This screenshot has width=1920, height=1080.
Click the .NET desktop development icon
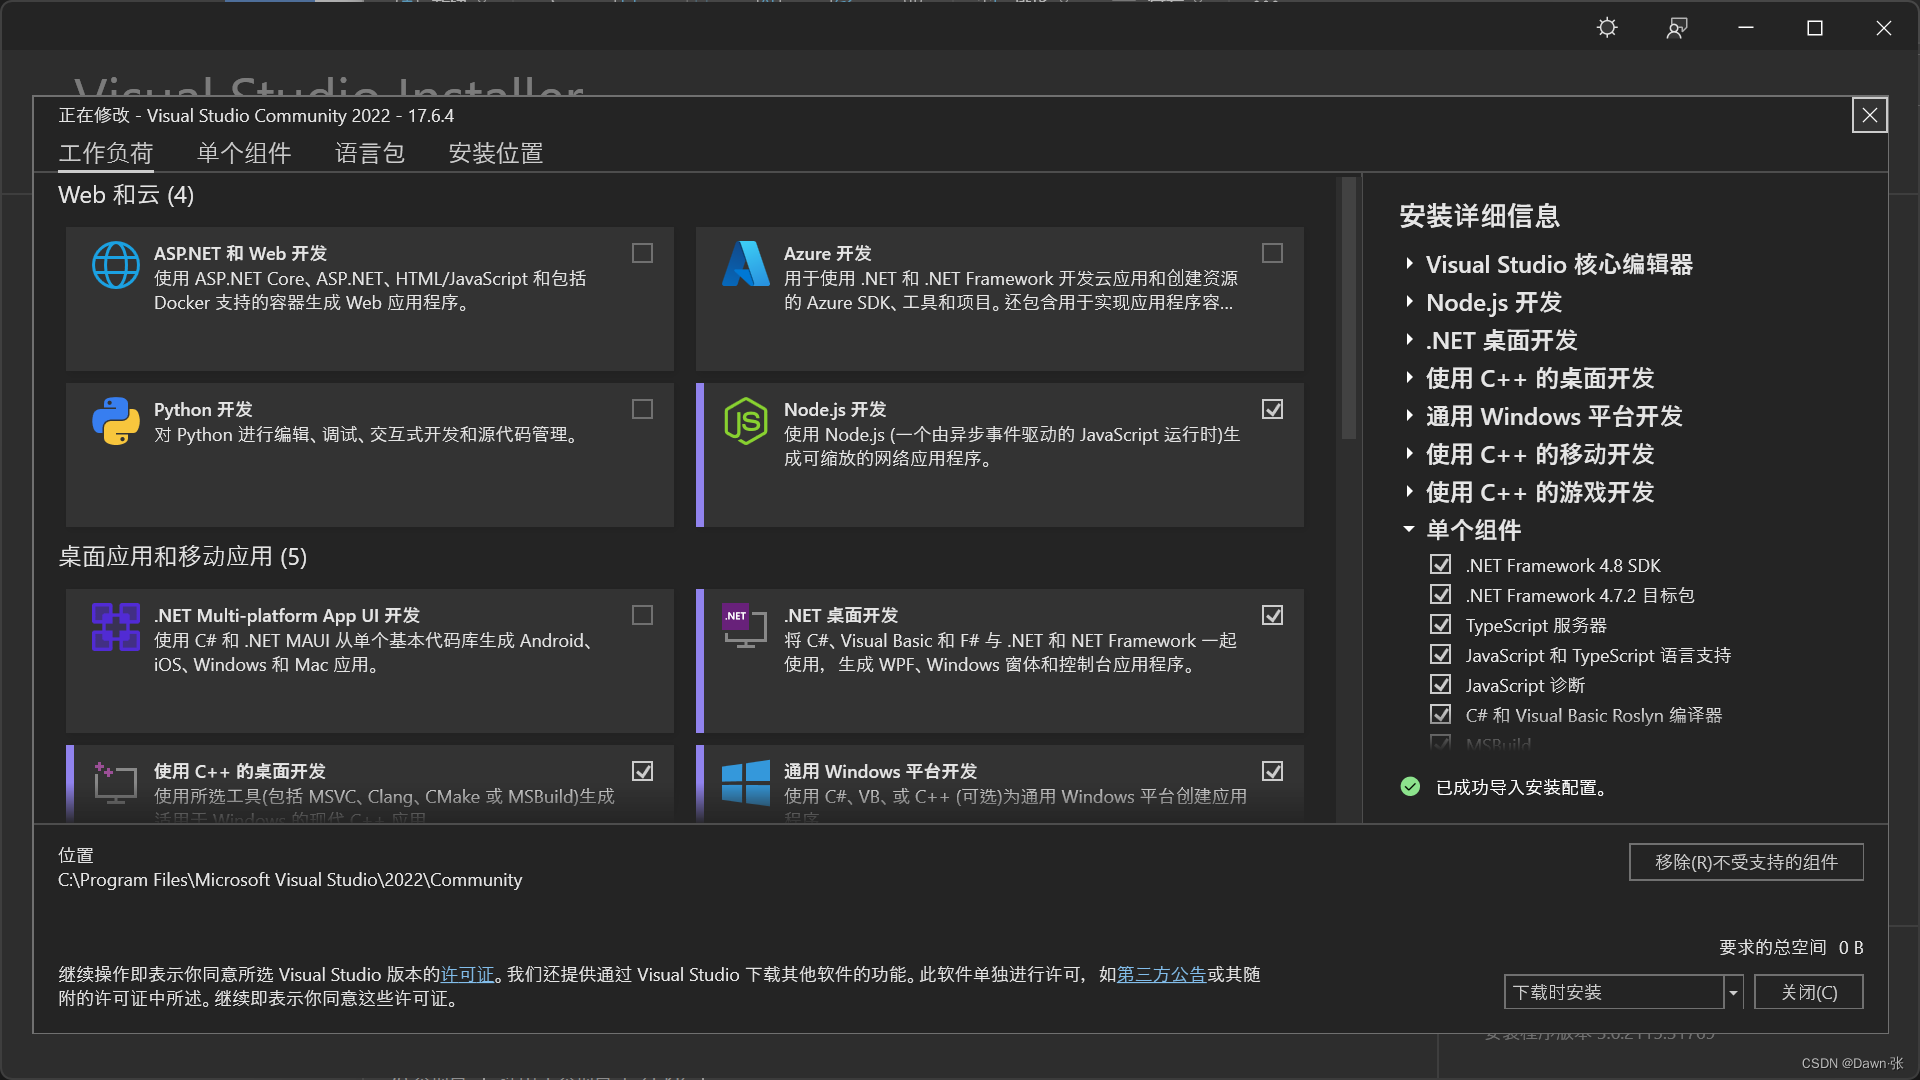coord(745,626)
